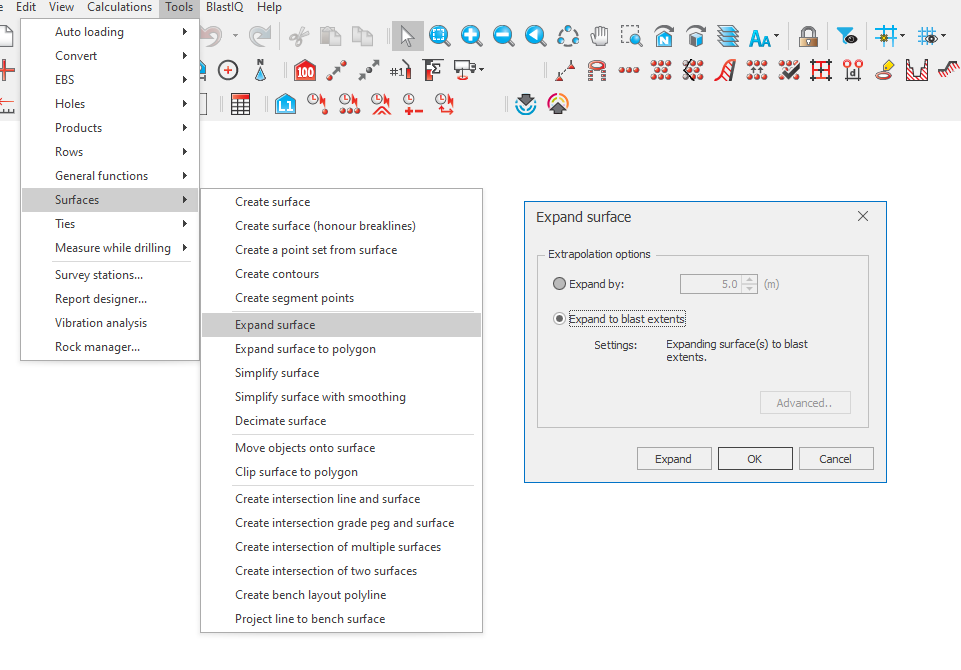Click the BlastIQ download arrow icon
Image resolution: width=961 pixels, height=670 pixels.
click(x=526, y=104)
